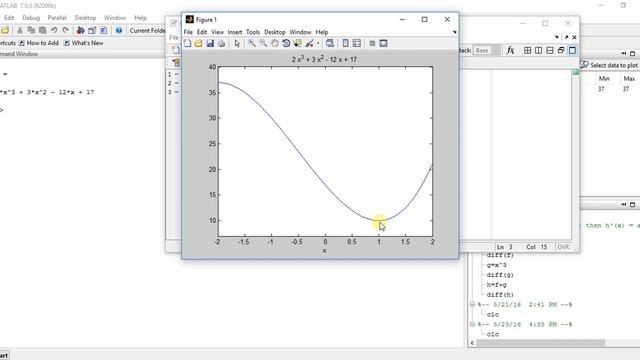Viewport: 640px width, 360px height.
Task: Select the Zoom In magnifier tool
Action: (x=252, y=43)
